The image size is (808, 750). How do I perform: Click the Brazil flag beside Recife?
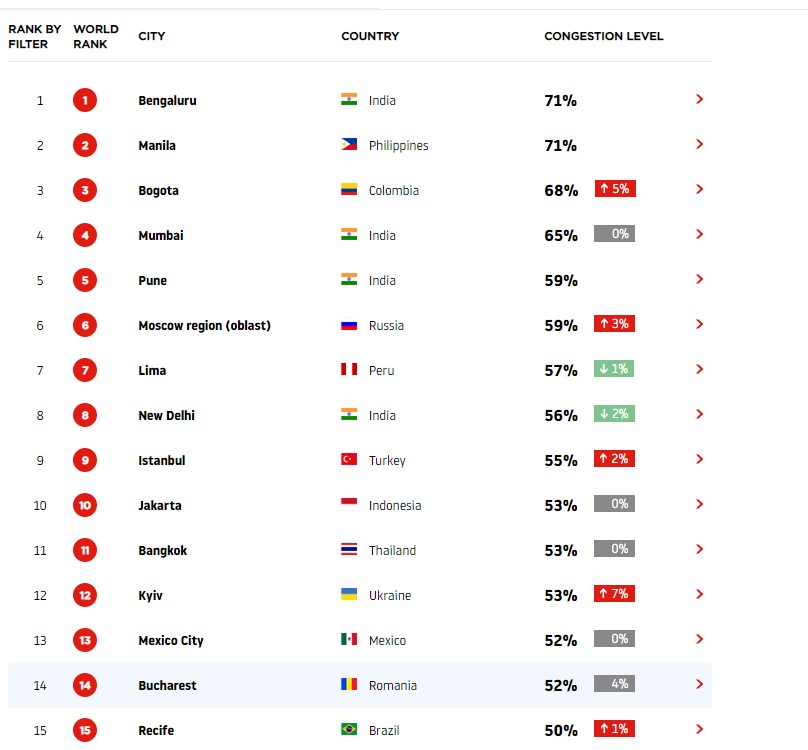[x=349, y=730]
